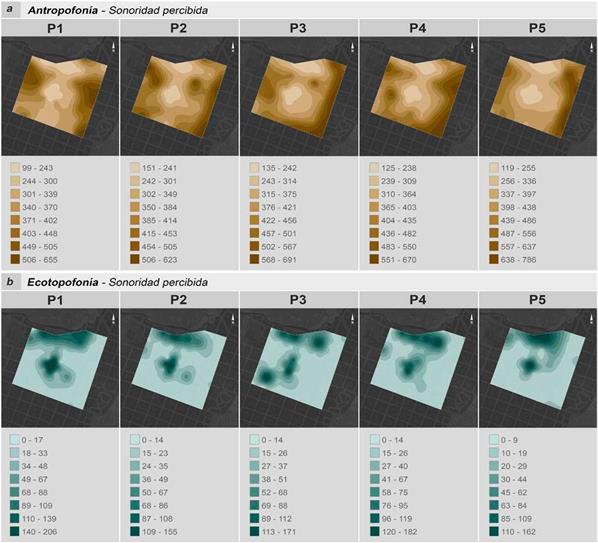Click the north arrow on Ecotopofonia P4 map
The height and width of the screenshot is (543, 598).
coord(472,319)
